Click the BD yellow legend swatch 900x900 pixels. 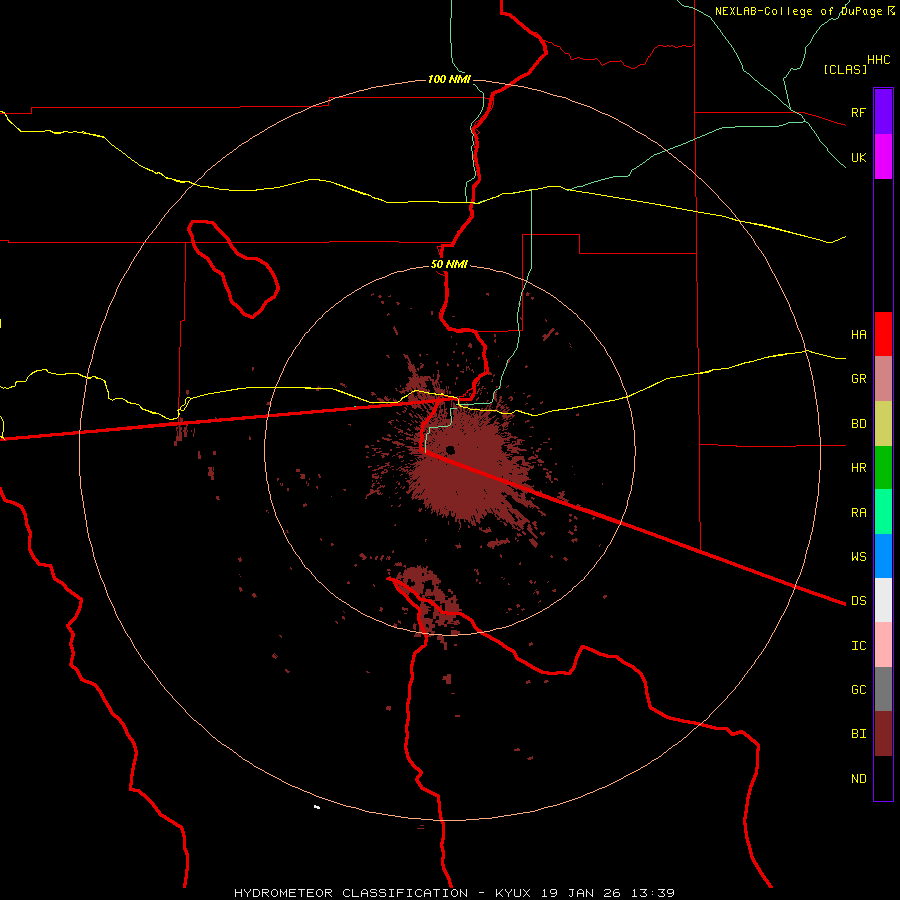coord(883,423)
